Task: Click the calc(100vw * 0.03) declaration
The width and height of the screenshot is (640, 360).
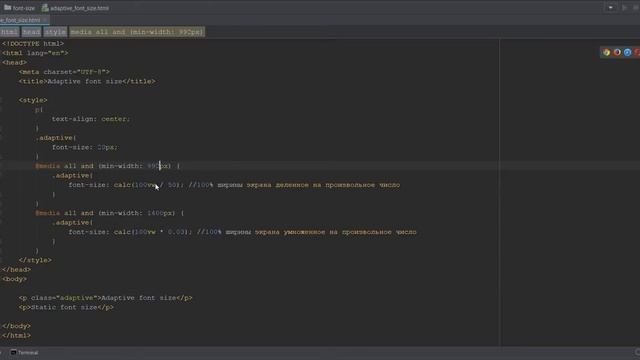Action: (x=130, y=232)
